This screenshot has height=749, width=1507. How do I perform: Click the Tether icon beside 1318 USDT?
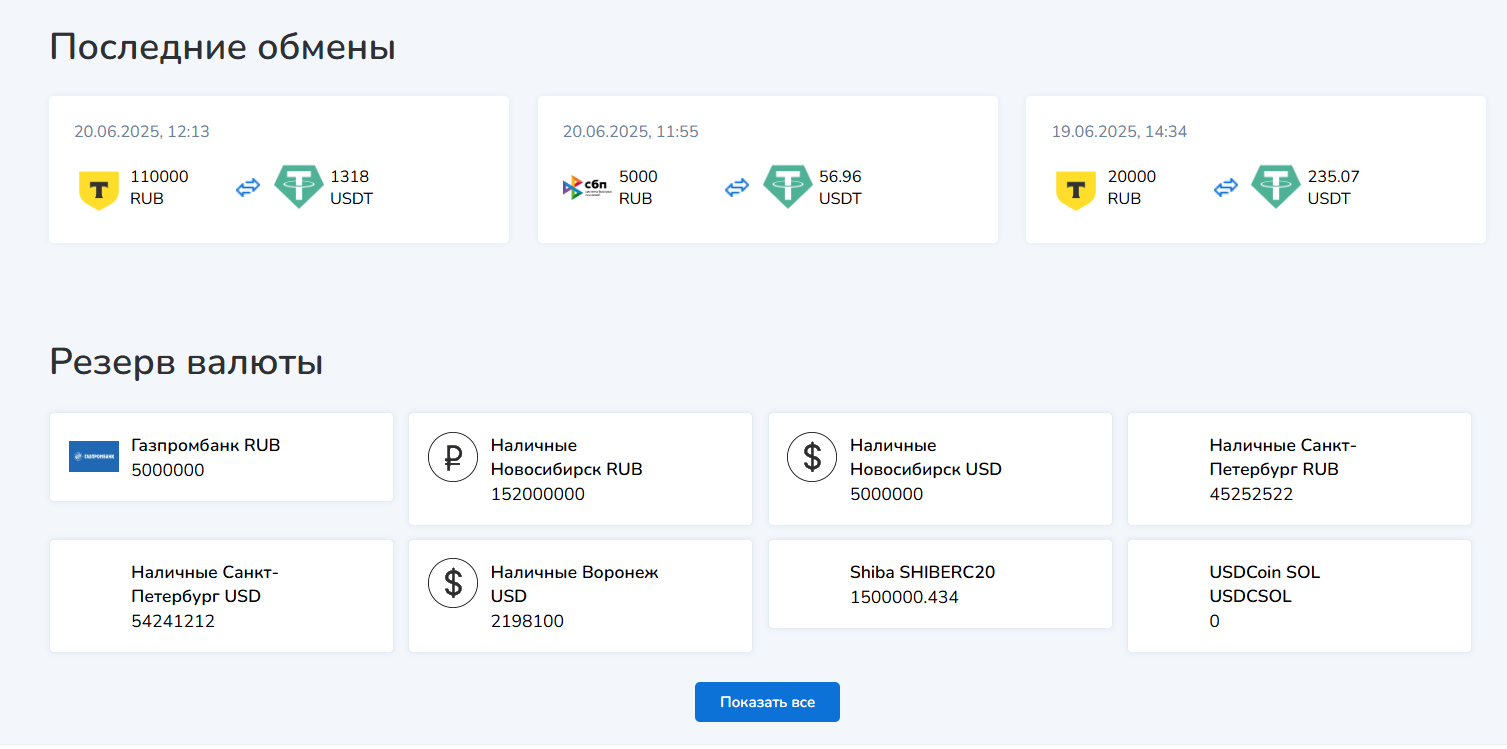click(298, 187)
